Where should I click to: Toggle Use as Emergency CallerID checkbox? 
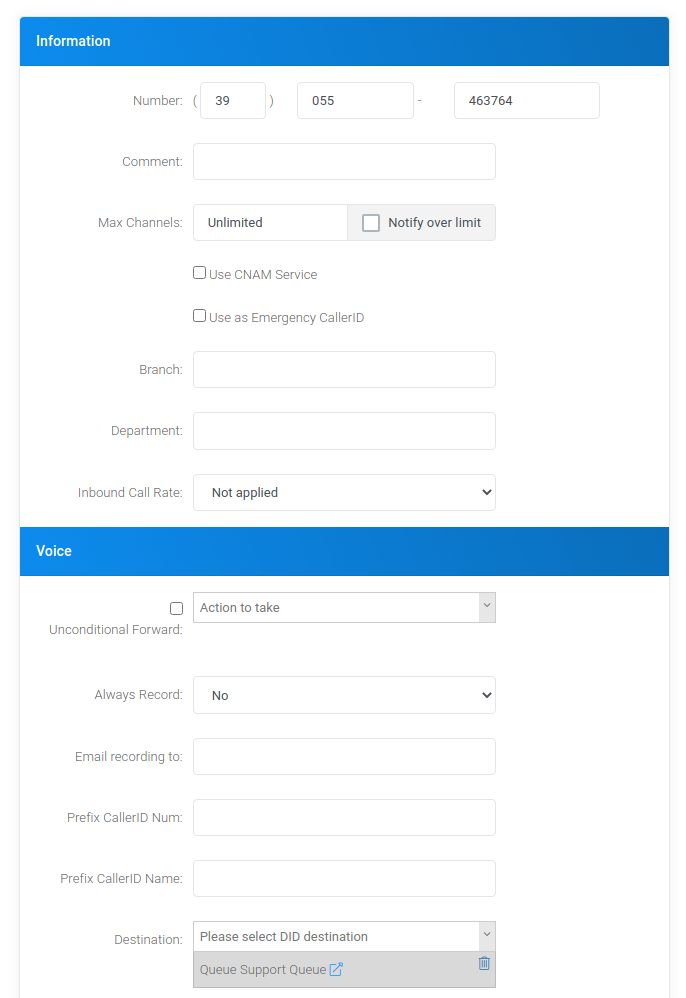click(199, 316)
